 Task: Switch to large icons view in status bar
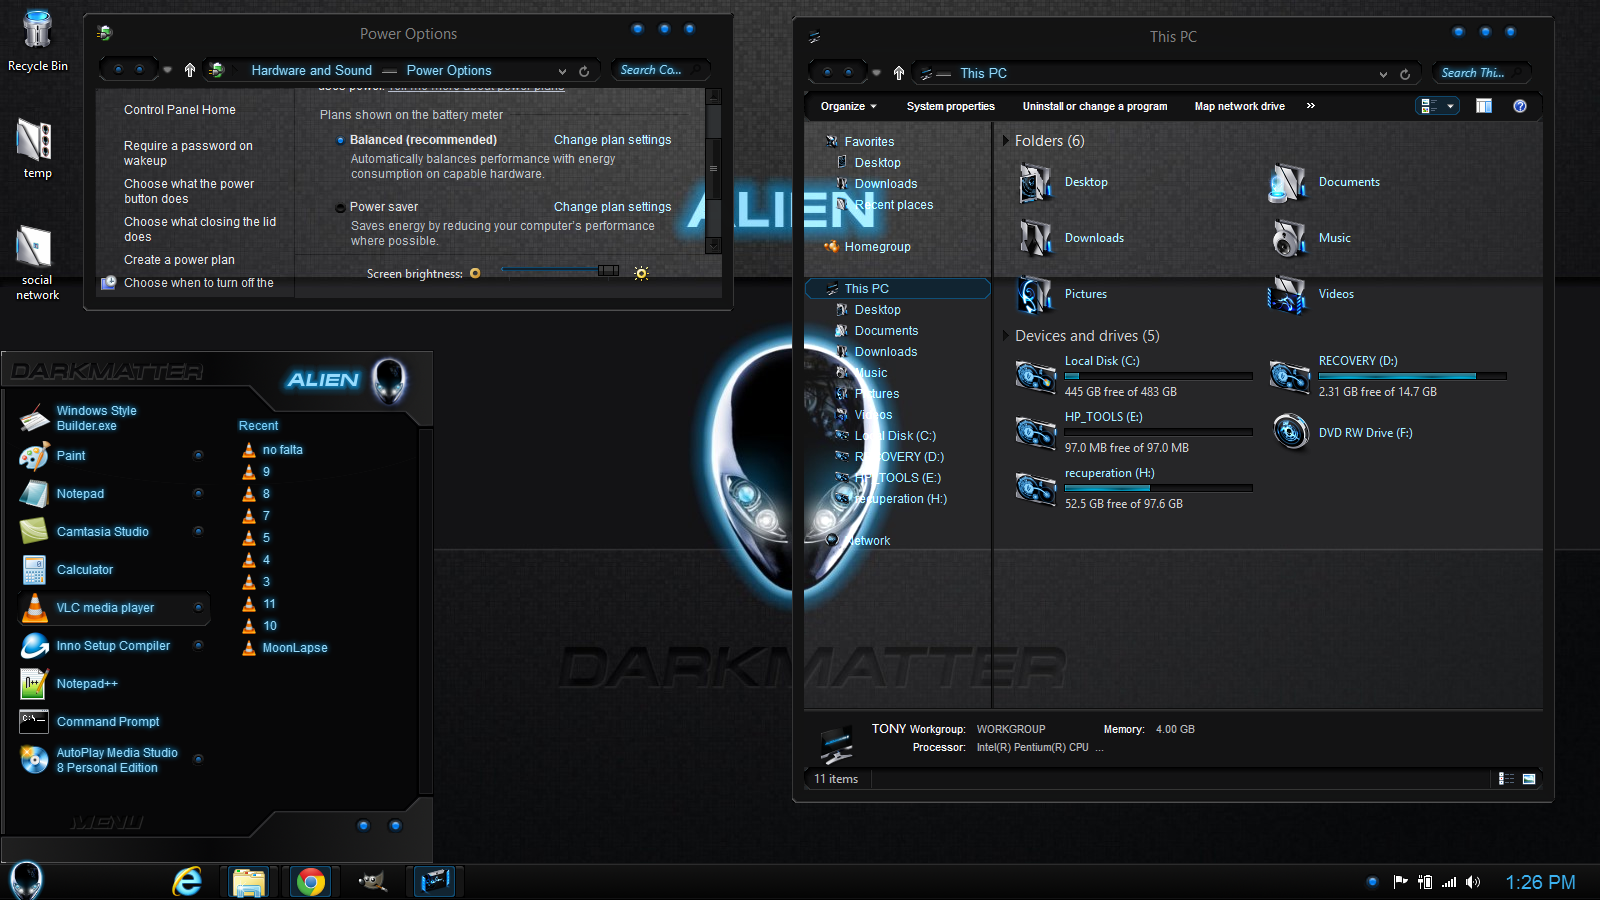tap(1529, 779)
